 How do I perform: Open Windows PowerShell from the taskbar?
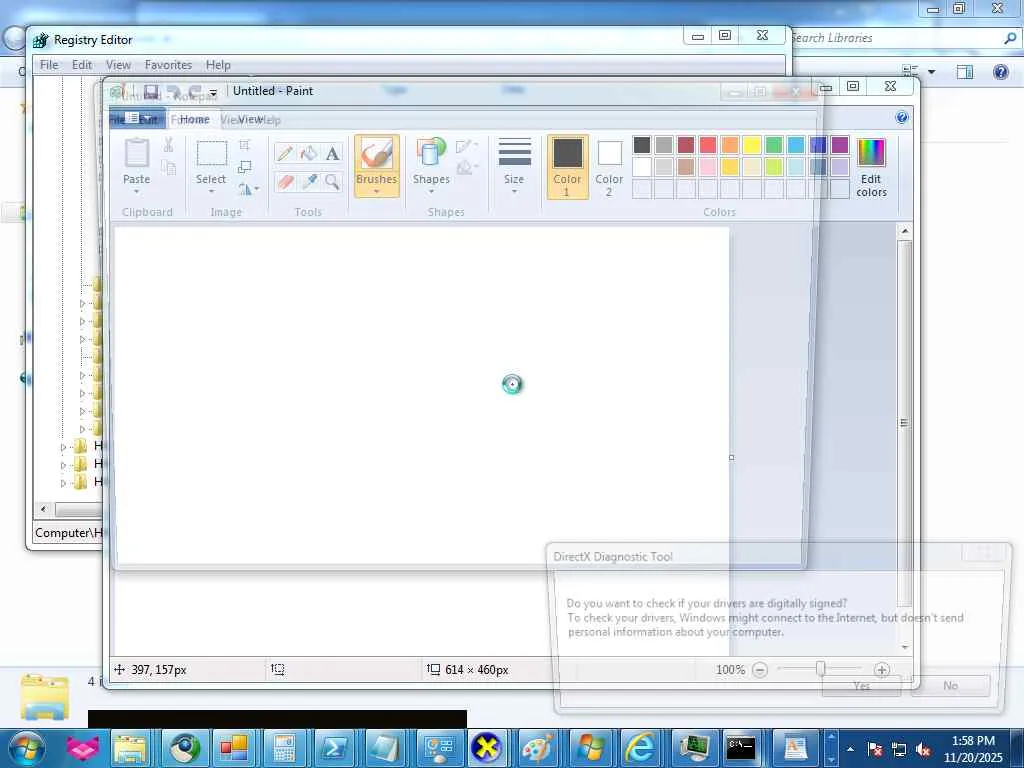pos(334,748)
